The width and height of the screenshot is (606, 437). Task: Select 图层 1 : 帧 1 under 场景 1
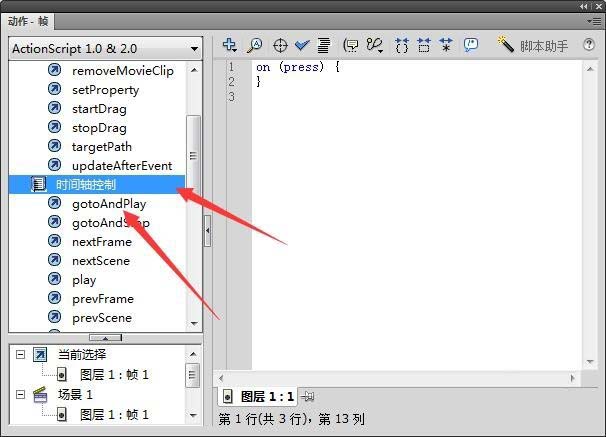point(114,415)
